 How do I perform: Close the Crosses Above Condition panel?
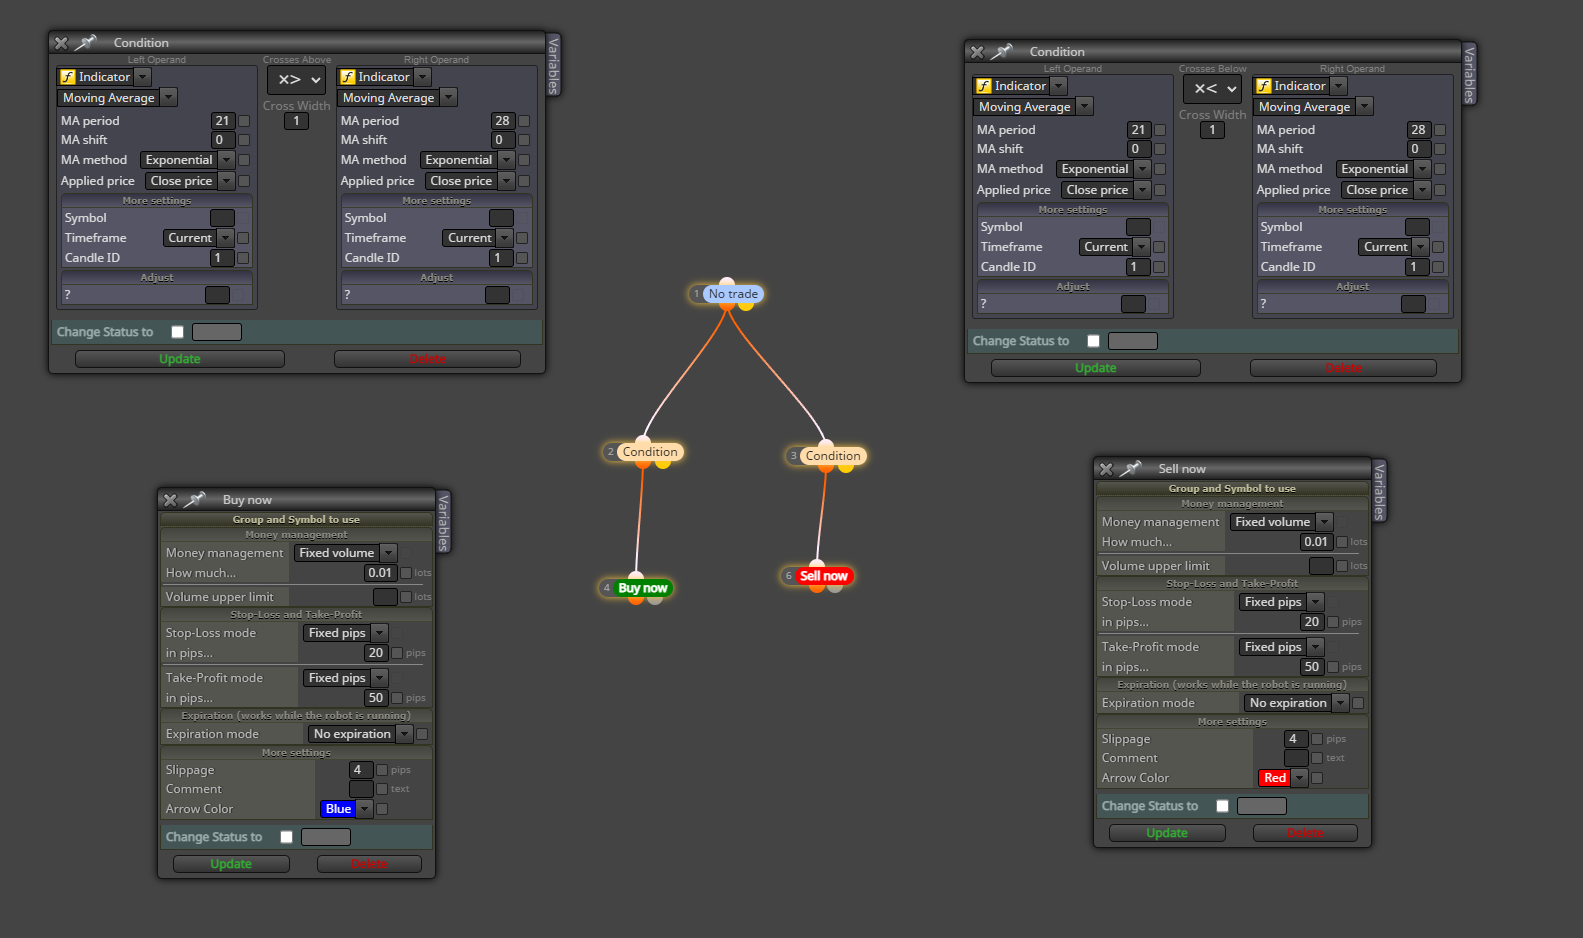(x=61, y=43)
